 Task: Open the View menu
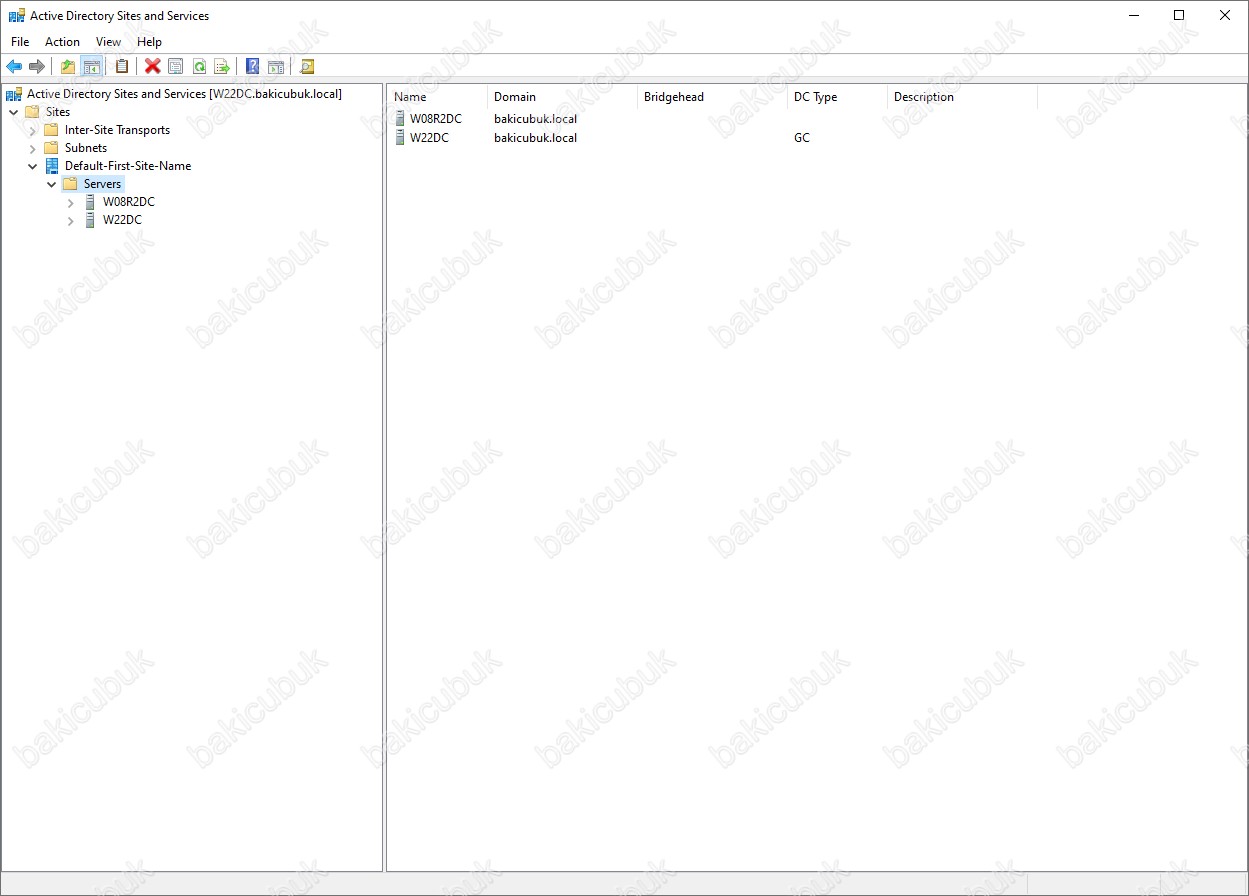[x=108, y=42]
